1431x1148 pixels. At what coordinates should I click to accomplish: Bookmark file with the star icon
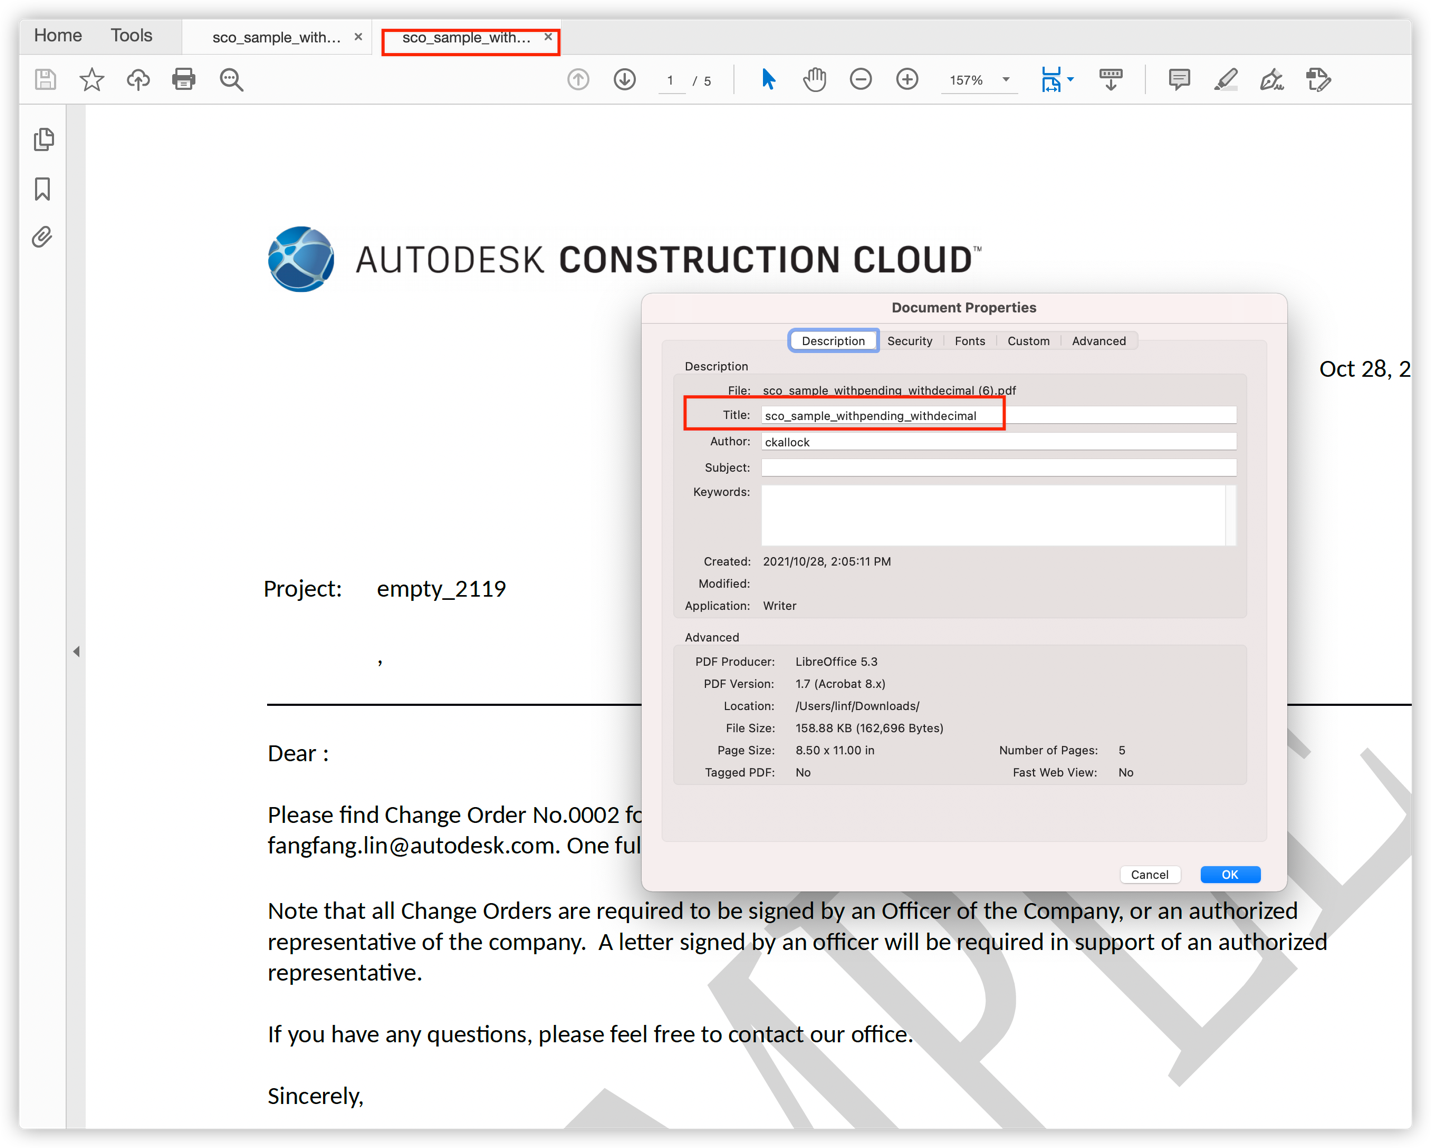92,80
